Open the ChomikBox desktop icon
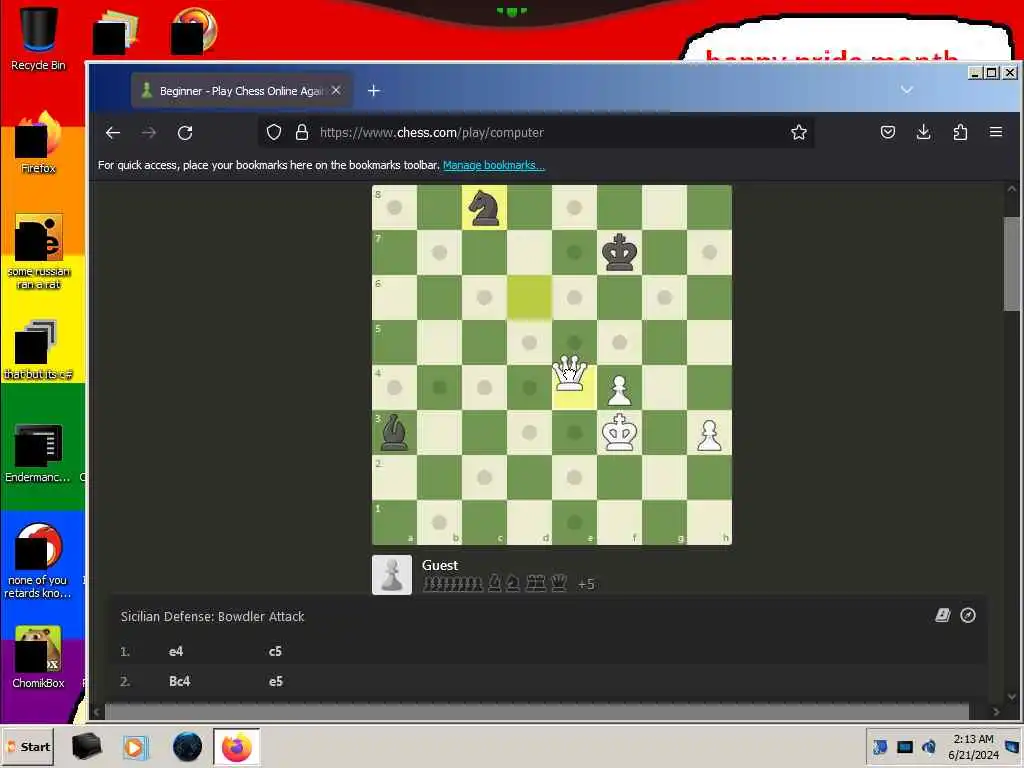1024x768 pixels. [38, 657]
